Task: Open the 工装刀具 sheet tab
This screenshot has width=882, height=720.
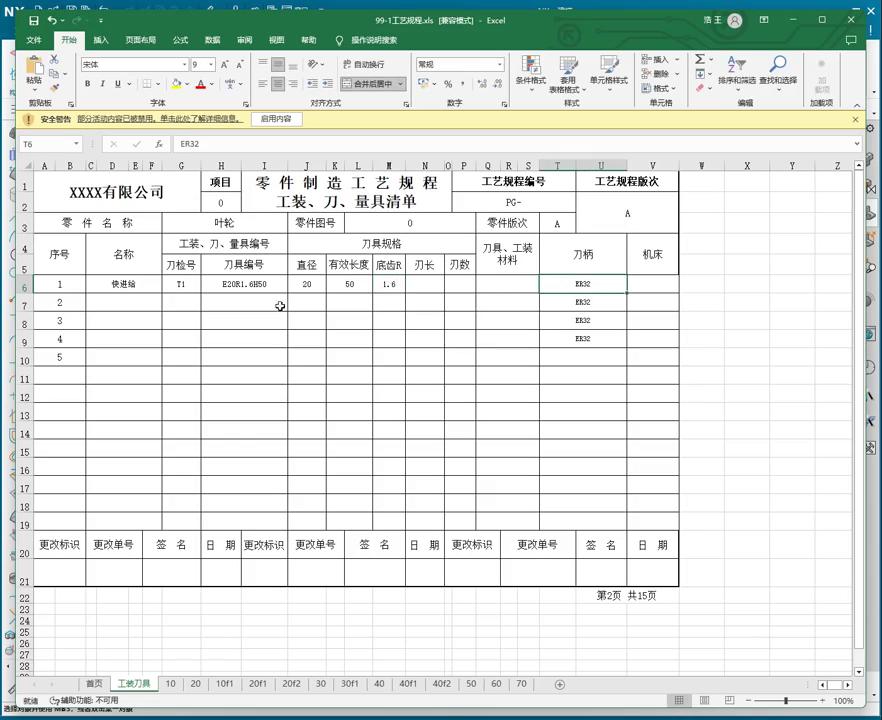Action: point(135,683)
